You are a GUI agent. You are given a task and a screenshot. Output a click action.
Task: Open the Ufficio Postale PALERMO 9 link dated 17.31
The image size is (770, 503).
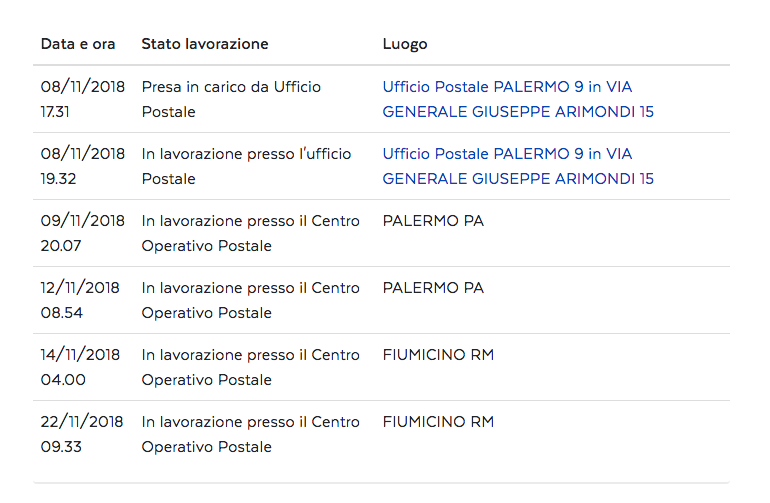tap(518, 99)
